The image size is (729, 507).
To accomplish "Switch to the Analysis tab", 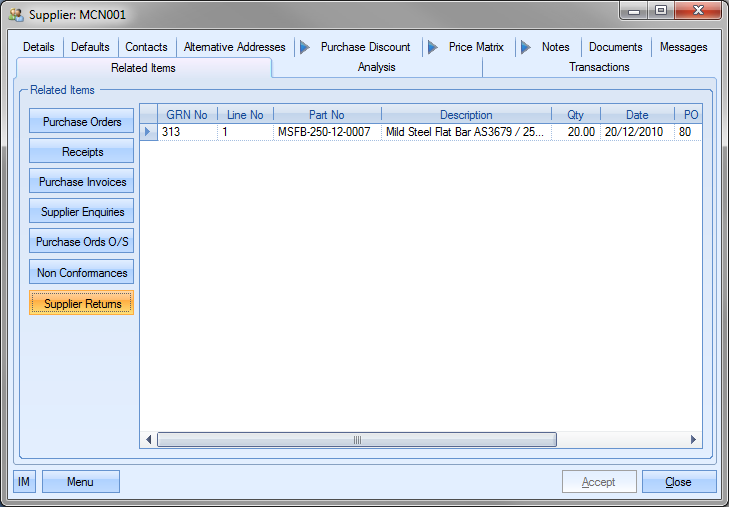I will click(376, 68).
